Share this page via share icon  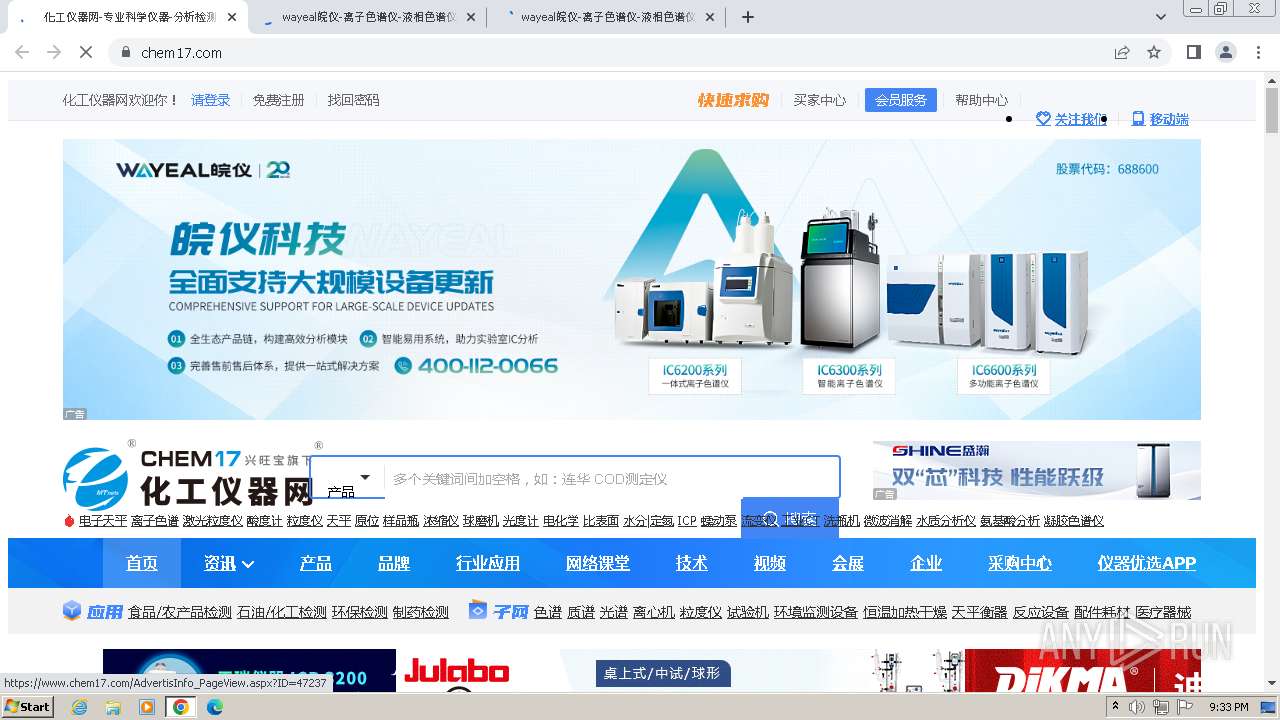point(1122,52)
